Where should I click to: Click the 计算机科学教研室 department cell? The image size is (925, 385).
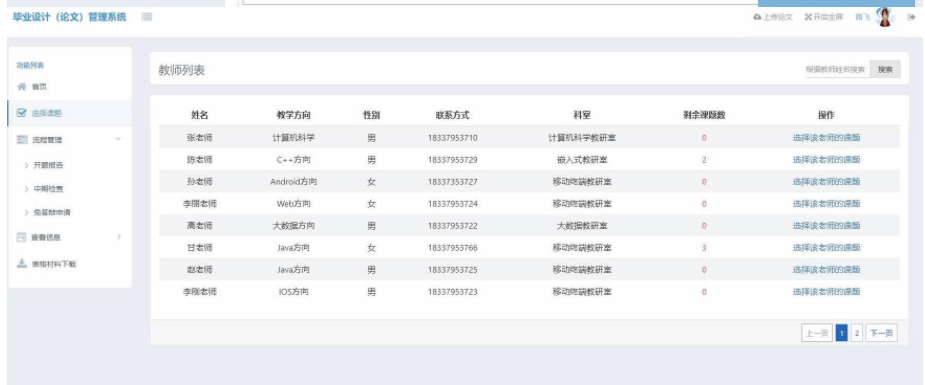(x=582, y=138)
